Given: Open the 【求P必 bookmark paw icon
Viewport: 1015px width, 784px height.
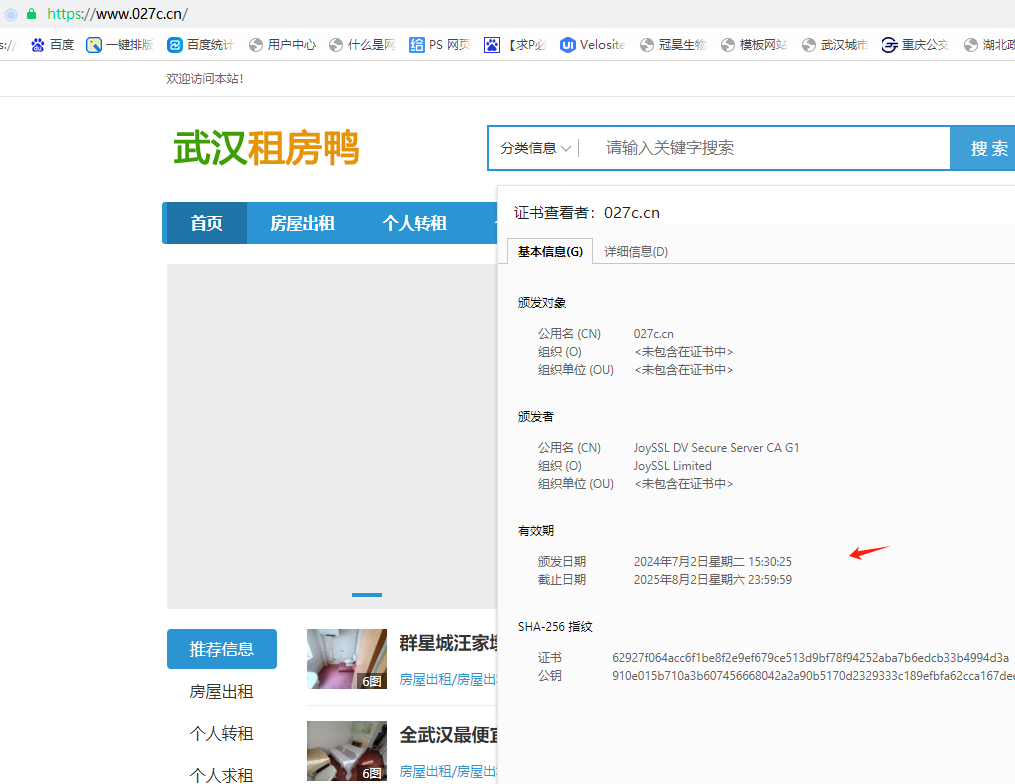Looking at the screenshot, I should tap(492, 45).
